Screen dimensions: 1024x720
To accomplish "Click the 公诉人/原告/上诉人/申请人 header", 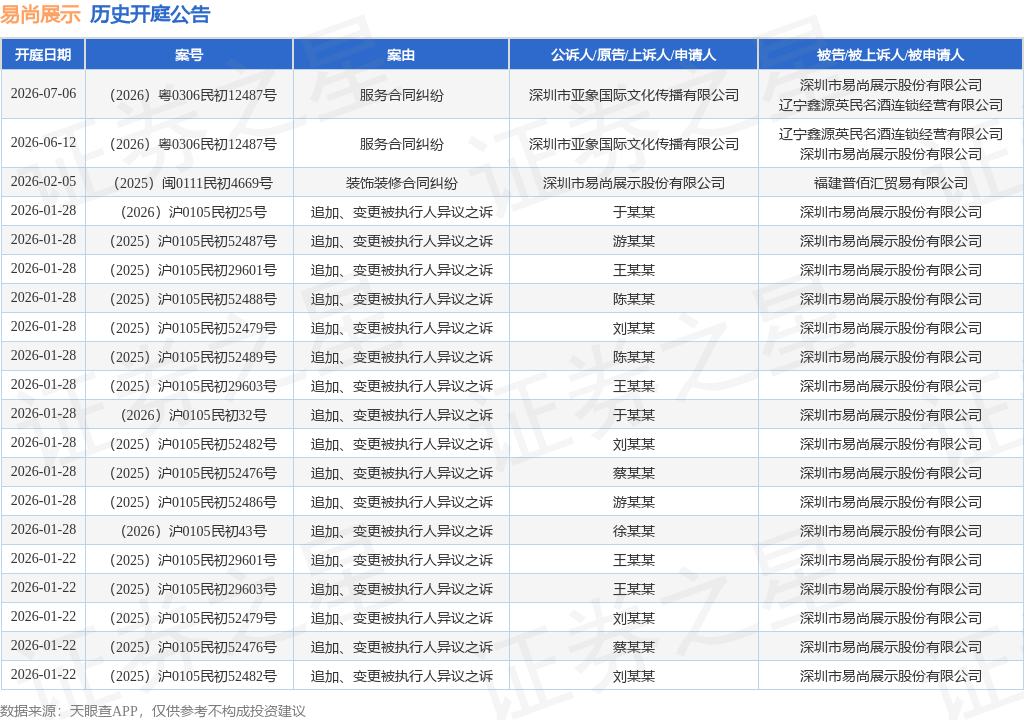I will pos(633,55).
